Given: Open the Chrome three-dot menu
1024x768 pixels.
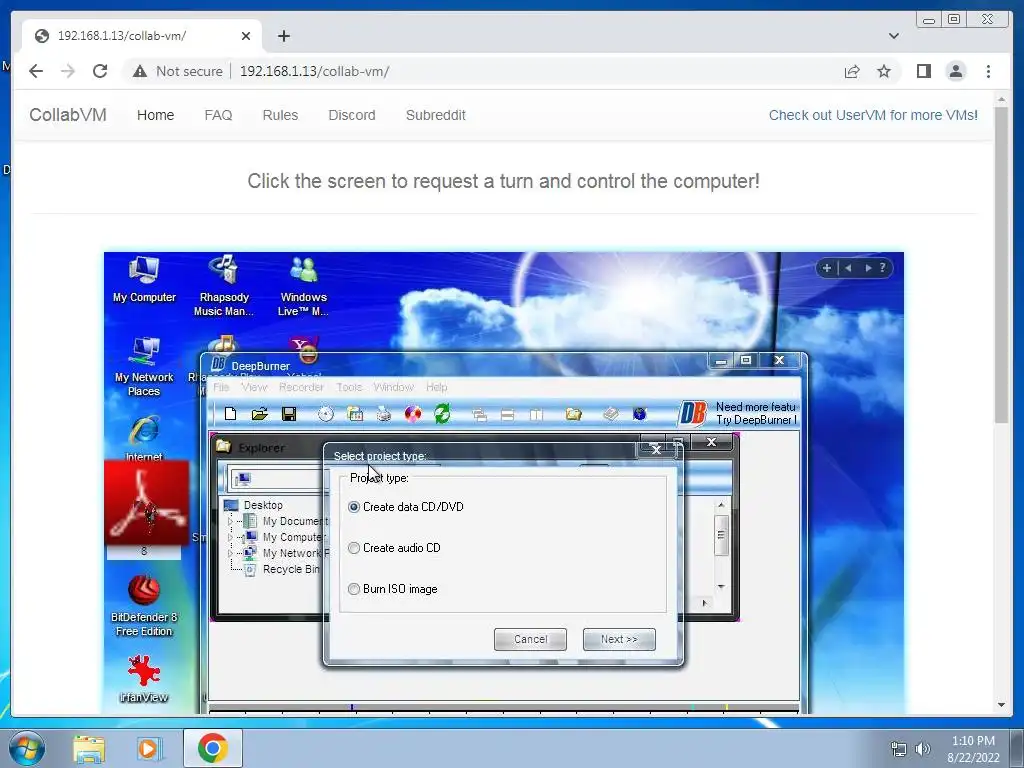Looking at the screenshot, I should pos(988,71).
